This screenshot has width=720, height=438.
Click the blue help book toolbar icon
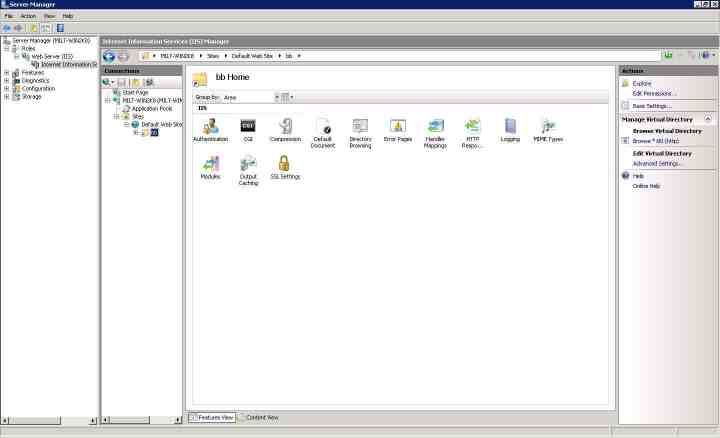[x=60, y=28]
